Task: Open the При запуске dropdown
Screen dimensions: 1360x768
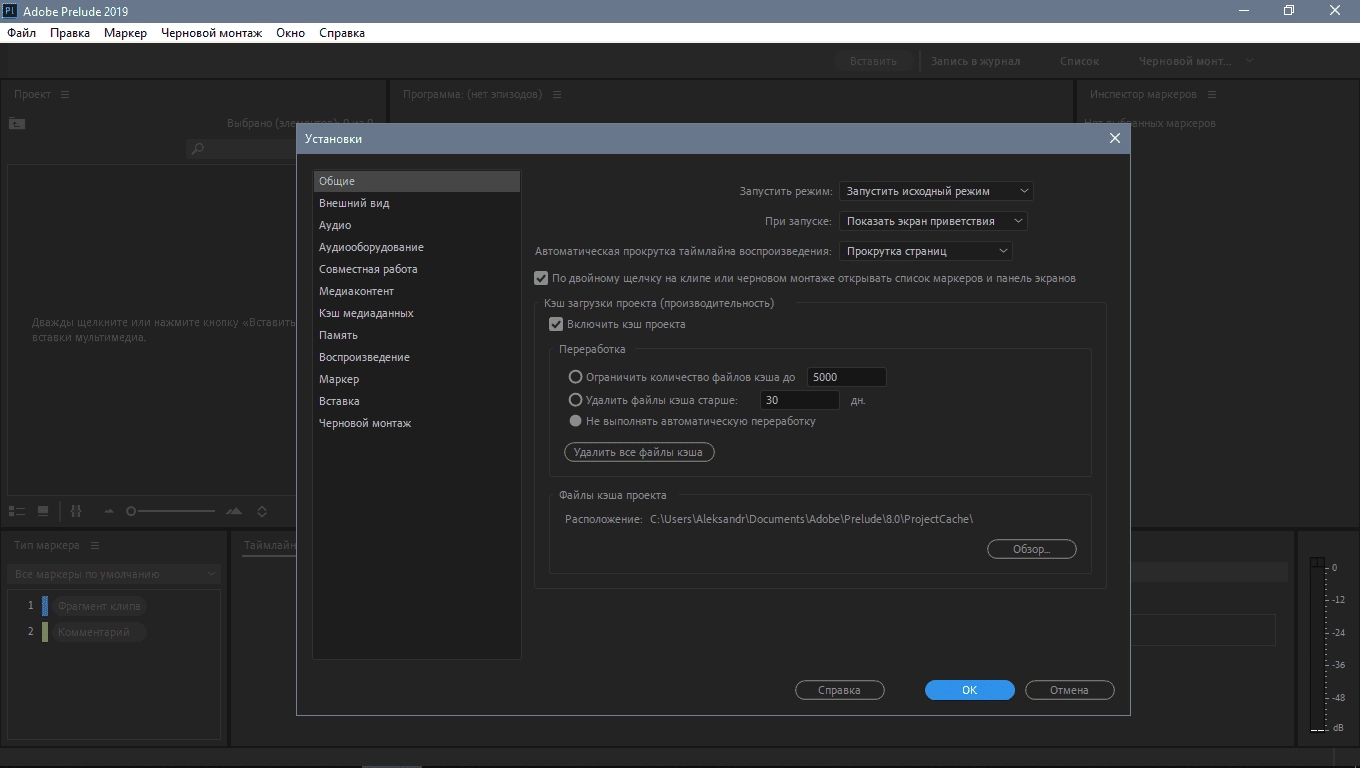Action: 933,221
